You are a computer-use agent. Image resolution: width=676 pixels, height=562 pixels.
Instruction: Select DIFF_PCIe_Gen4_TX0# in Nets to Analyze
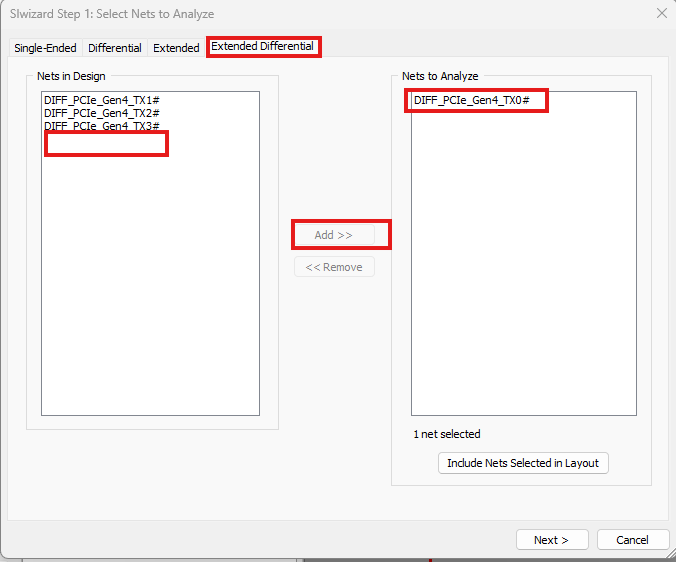click(x=472, y=100)
